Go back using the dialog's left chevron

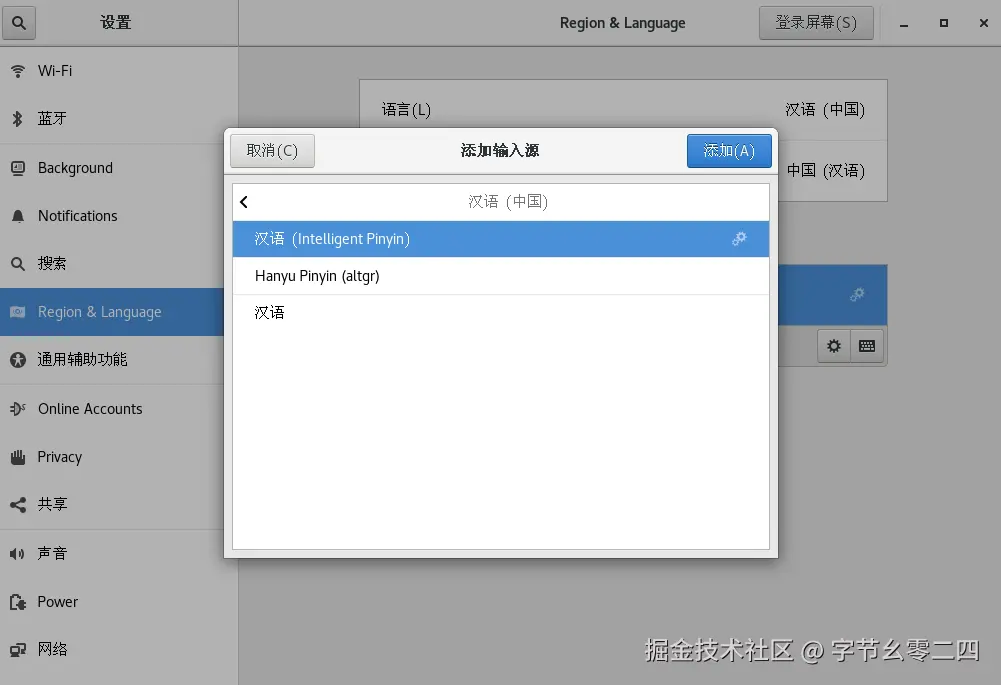(x=244, y=202)
